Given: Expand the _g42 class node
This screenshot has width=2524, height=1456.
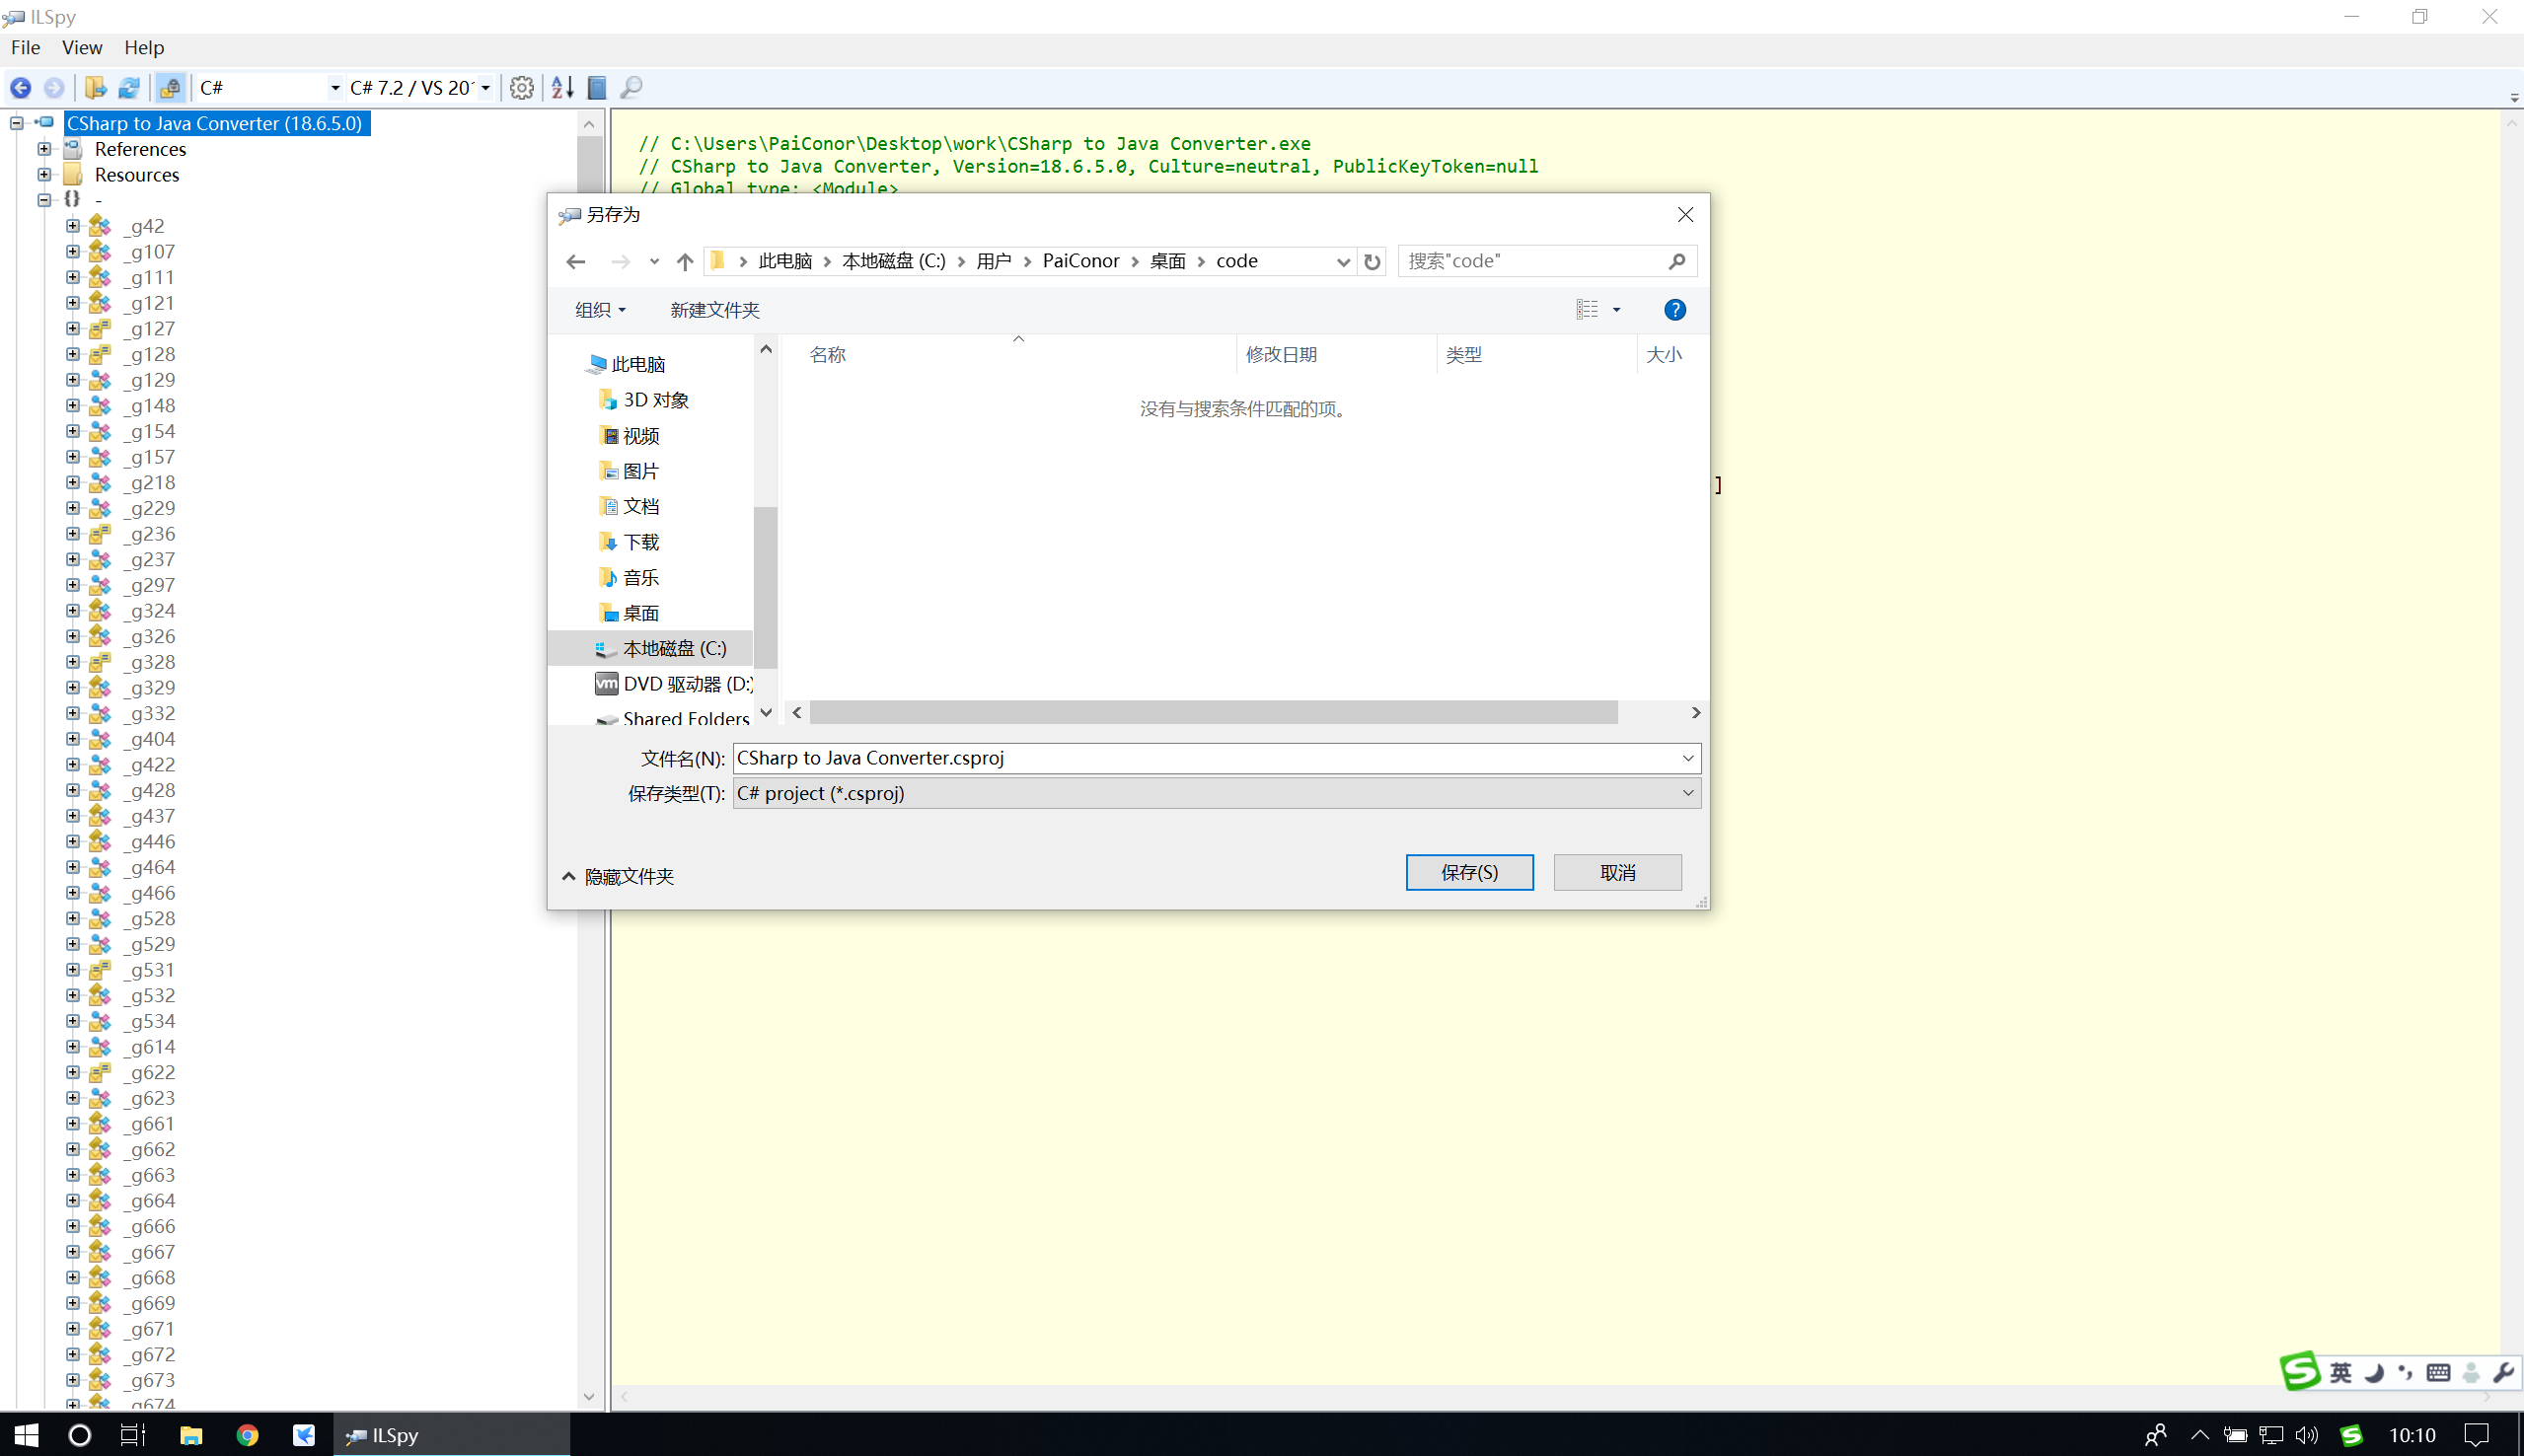Looking at the screenshot, I should click(73, 226).
